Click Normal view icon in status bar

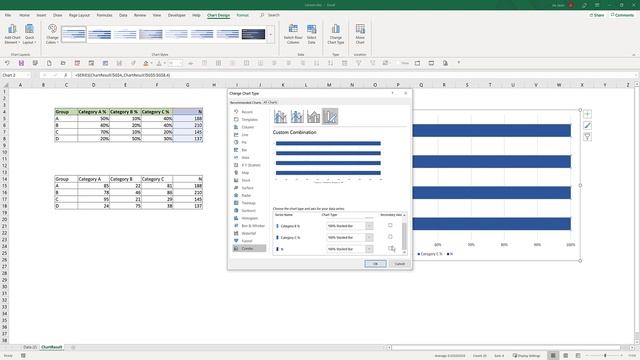click(553, 356)
